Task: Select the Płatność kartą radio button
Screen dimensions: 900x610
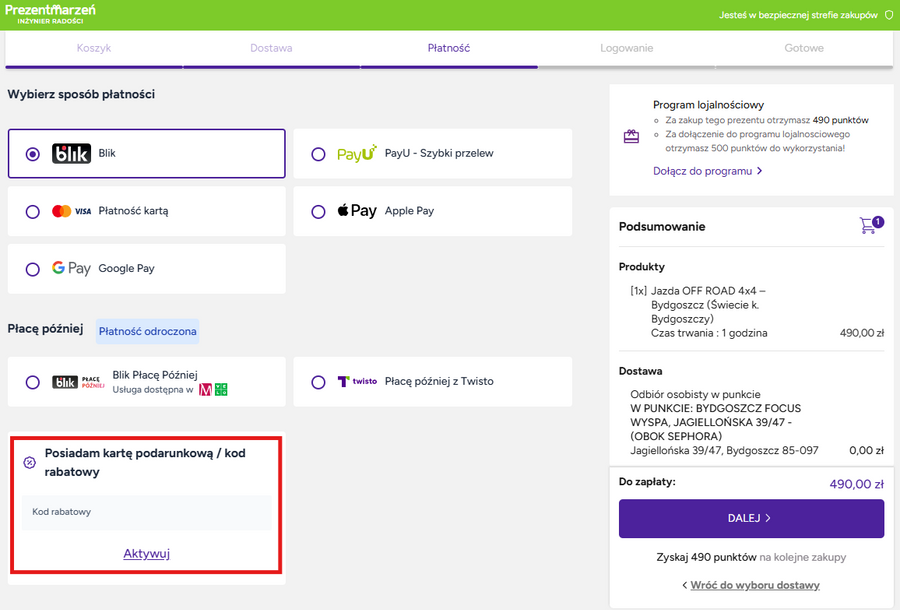Action: (33, 211)
